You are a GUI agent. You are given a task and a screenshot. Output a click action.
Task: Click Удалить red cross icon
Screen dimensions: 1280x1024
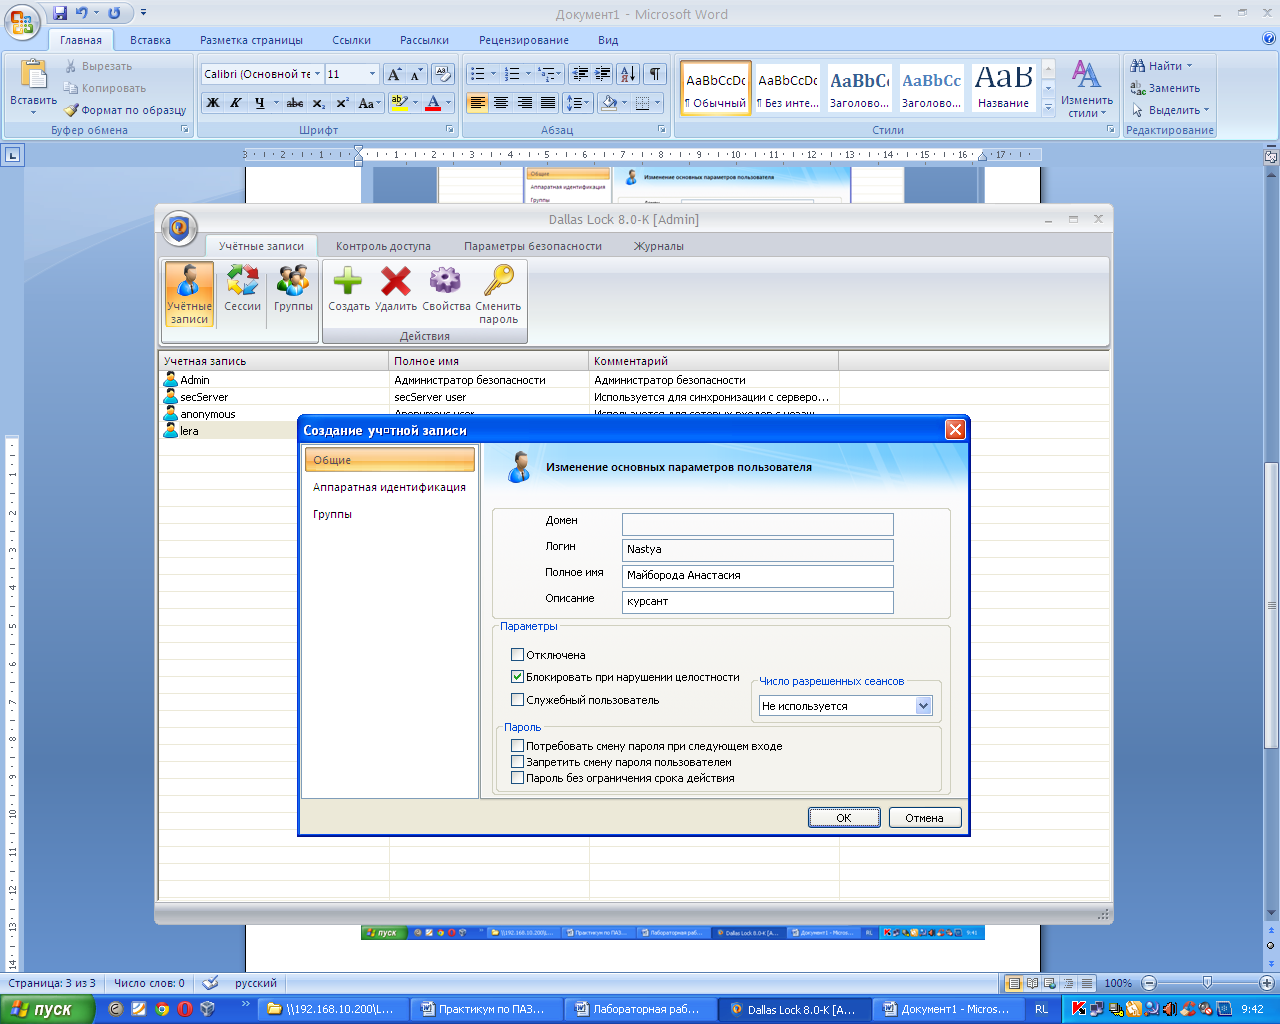coord(396,289)
